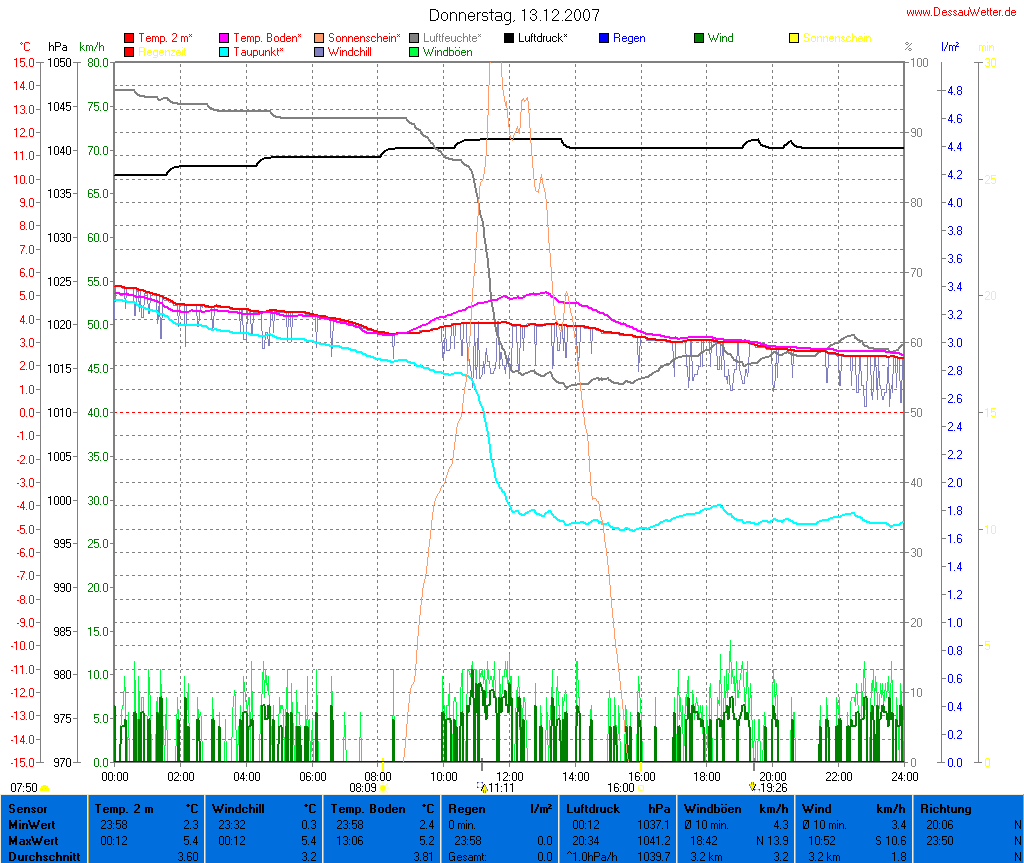Click the sun marker beside 08:09
Image resolution: width=1024 pixels, height=863 pixels.
click(x=382, y=788)
